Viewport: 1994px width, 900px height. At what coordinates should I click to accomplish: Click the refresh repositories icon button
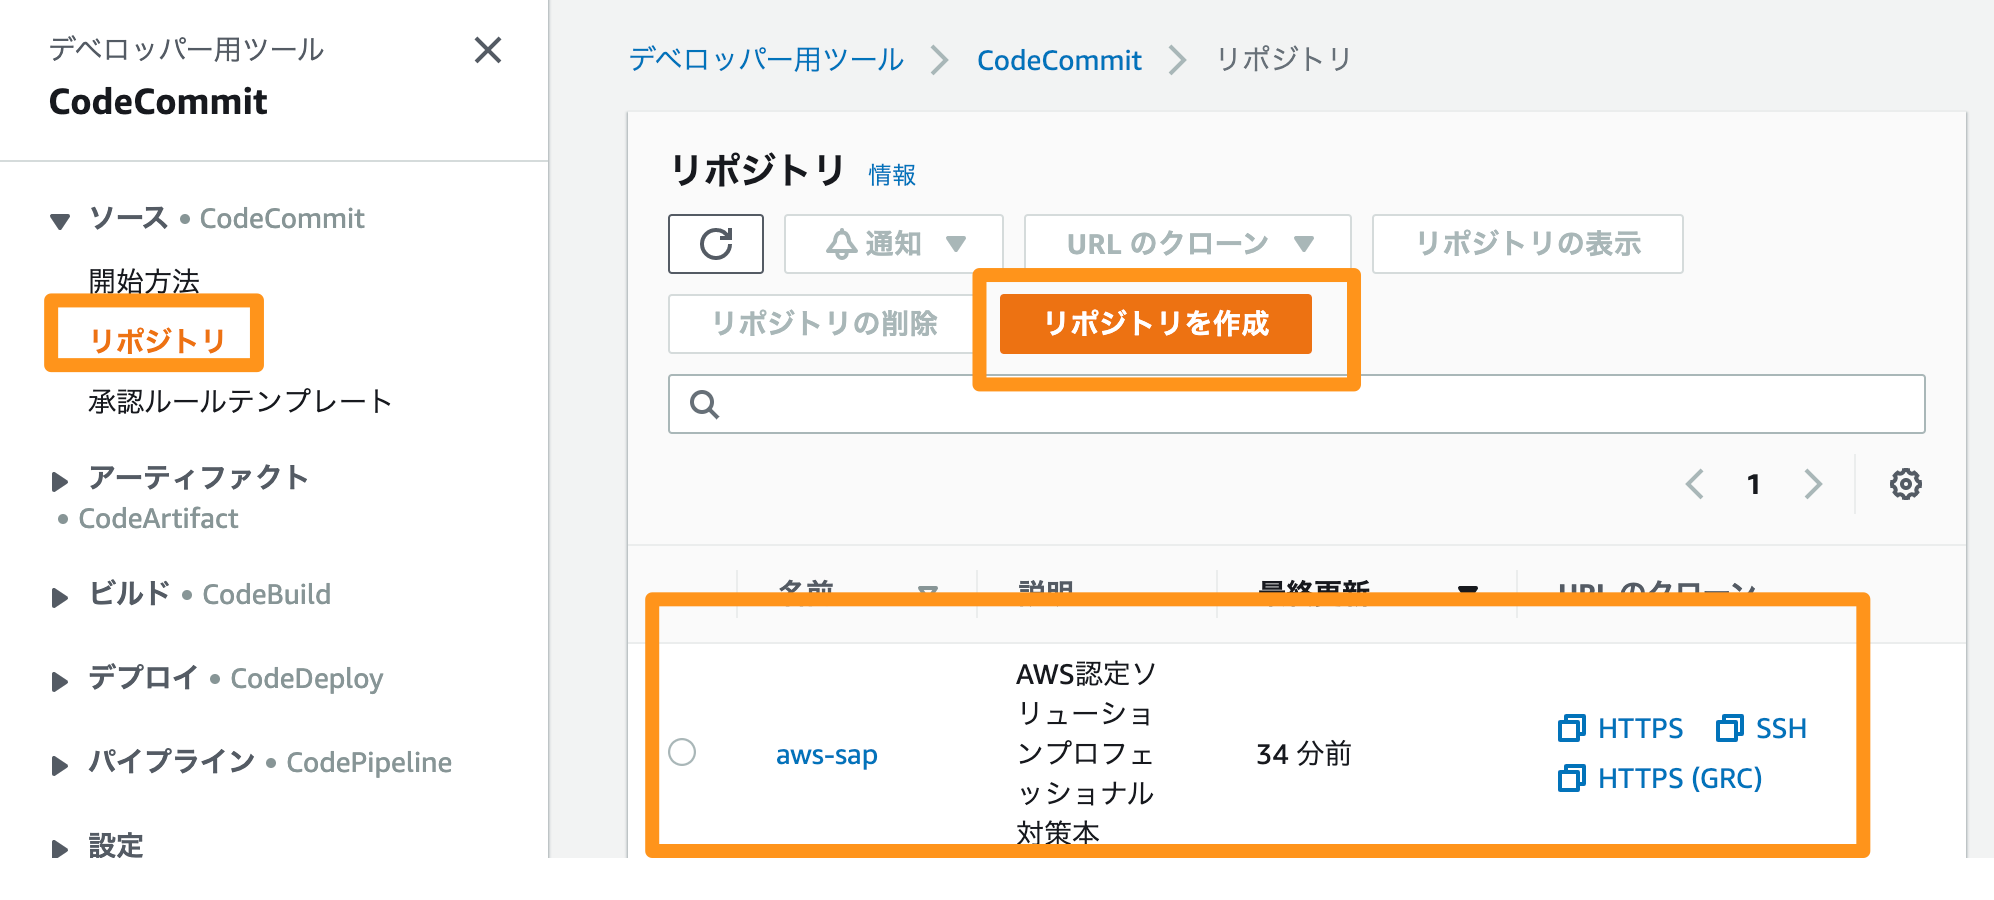716,244
